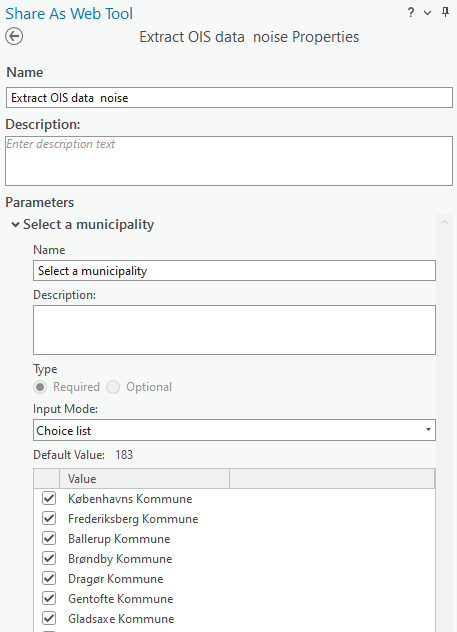Click scroll-up arrow in Parameters section
Image resolution: width=457 pixels, height=632 pixels.
[x=445, y=222]
